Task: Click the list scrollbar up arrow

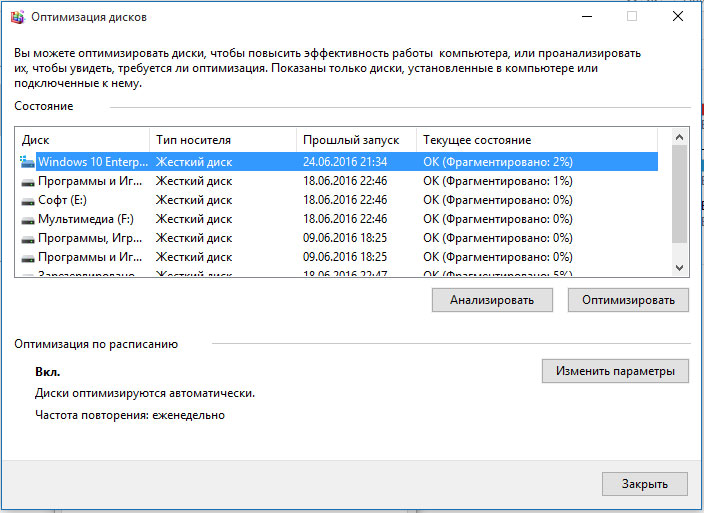Action: click(x=679, y=137)
